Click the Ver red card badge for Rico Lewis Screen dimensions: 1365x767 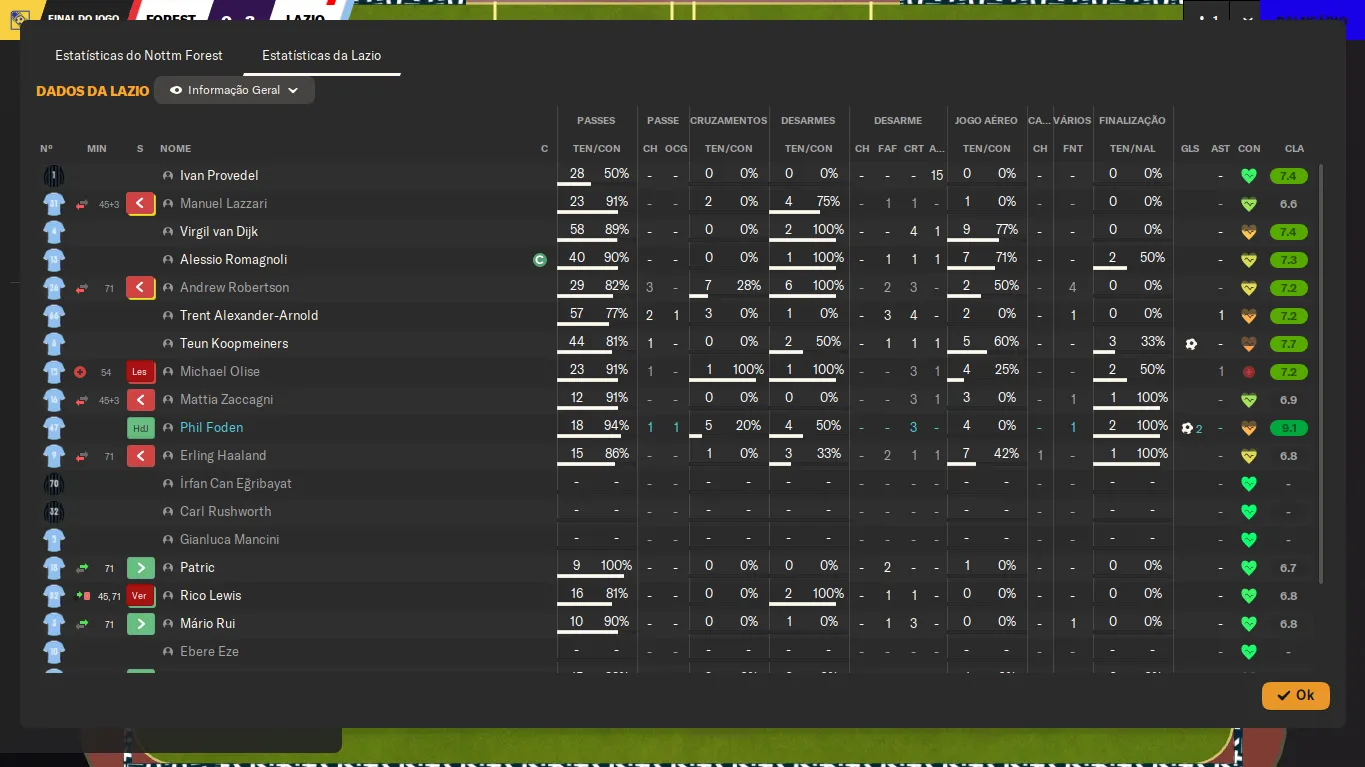(x=140, y=596)
